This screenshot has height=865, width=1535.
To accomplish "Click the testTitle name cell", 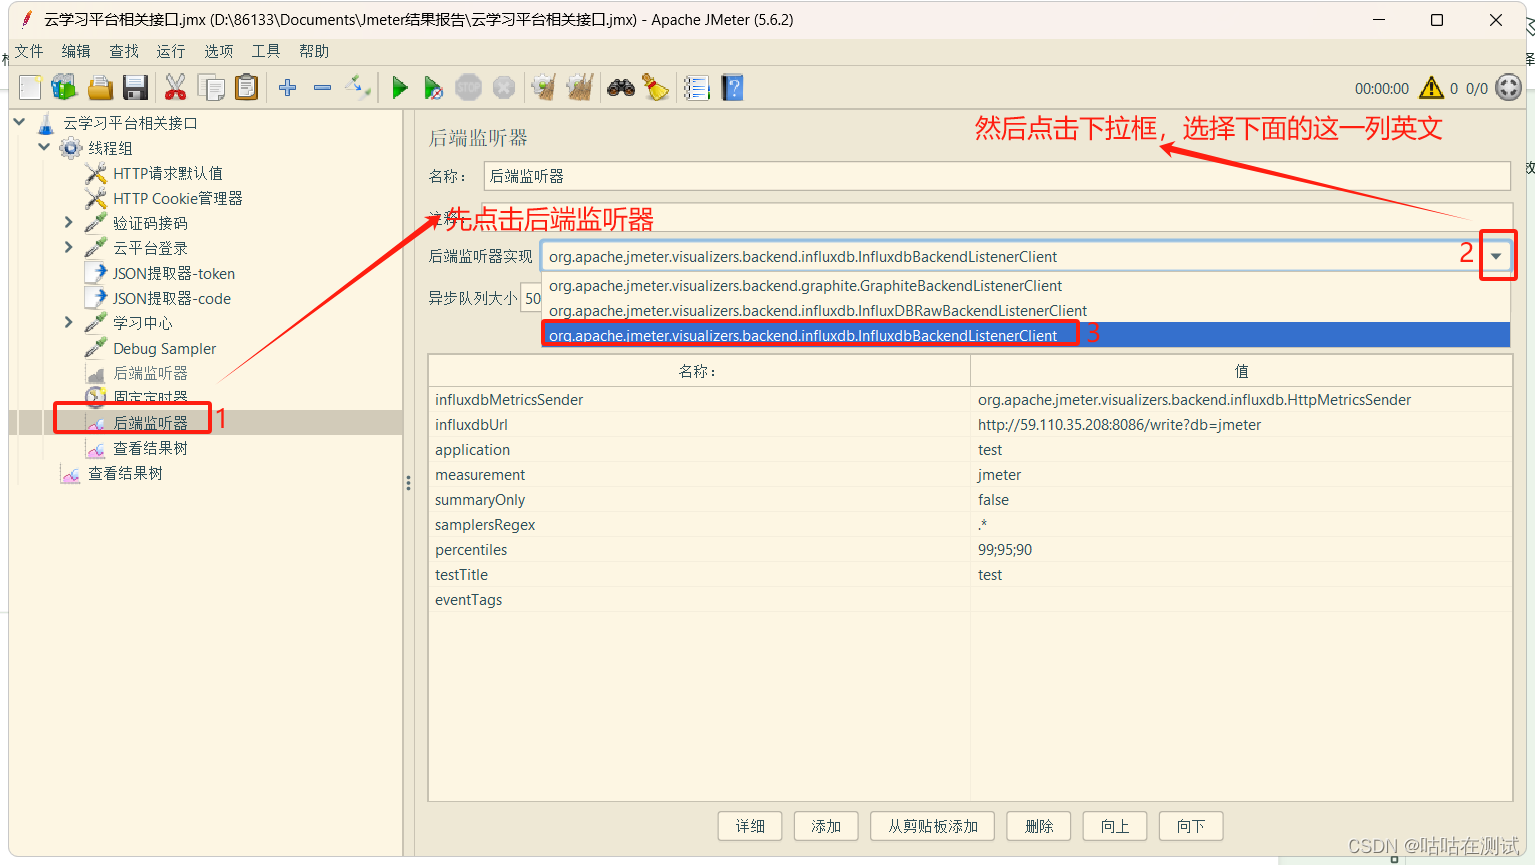I will pyautogui.click(x=699, y=575).
